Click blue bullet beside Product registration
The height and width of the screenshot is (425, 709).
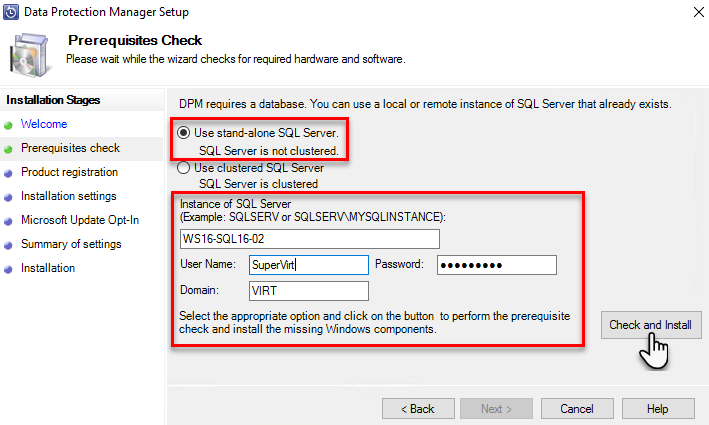click(8, 173)
